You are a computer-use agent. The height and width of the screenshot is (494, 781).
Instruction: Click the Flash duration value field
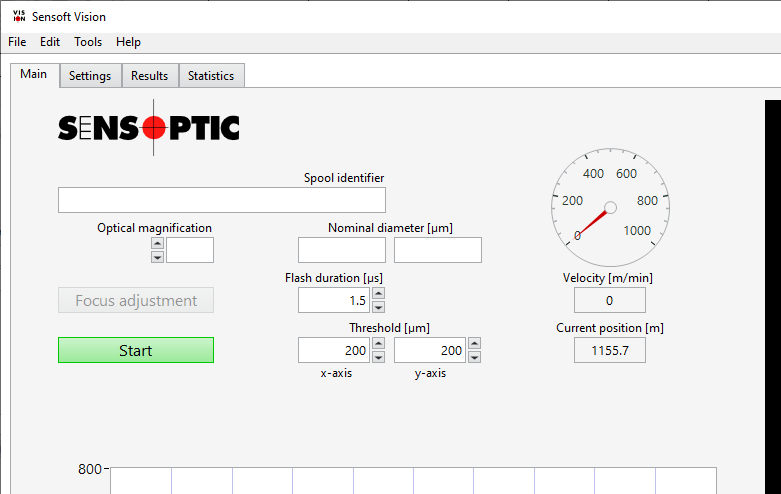point(334,300)
